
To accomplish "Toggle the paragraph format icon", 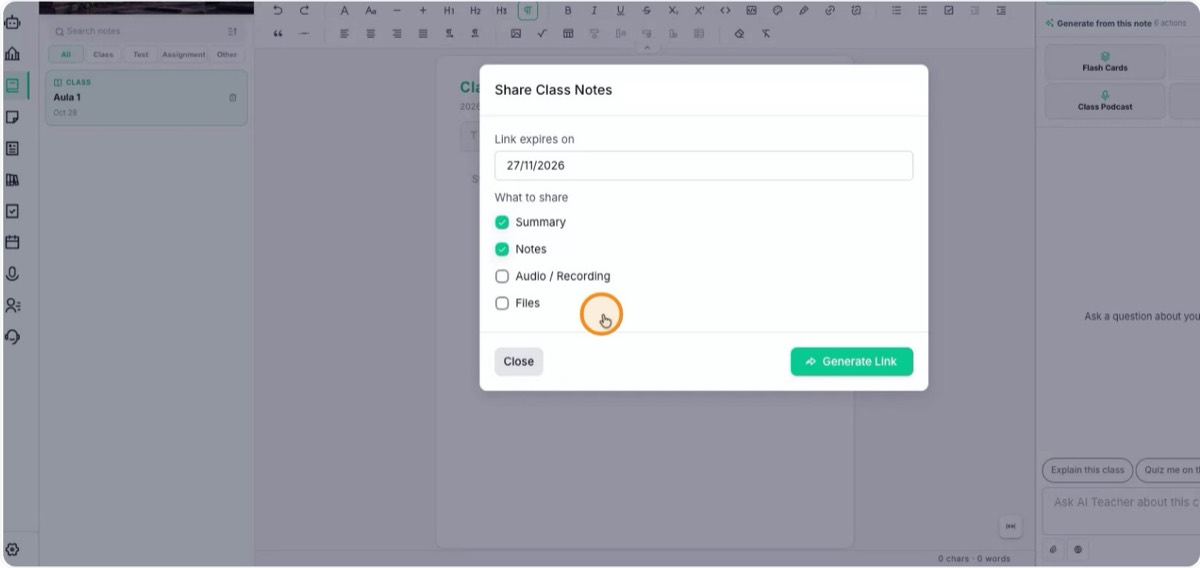I will 527,10.
